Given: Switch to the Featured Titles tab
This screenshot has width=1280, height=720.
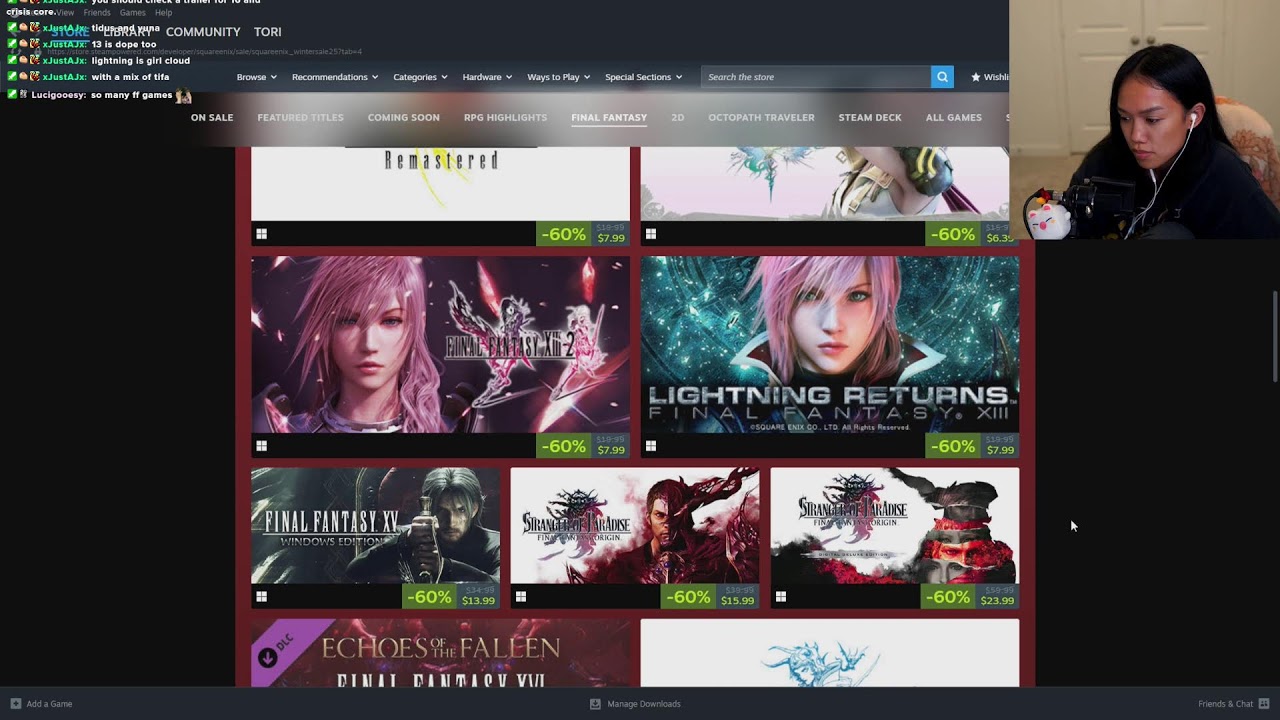Looking at the screenshot, I should [300, 118].
